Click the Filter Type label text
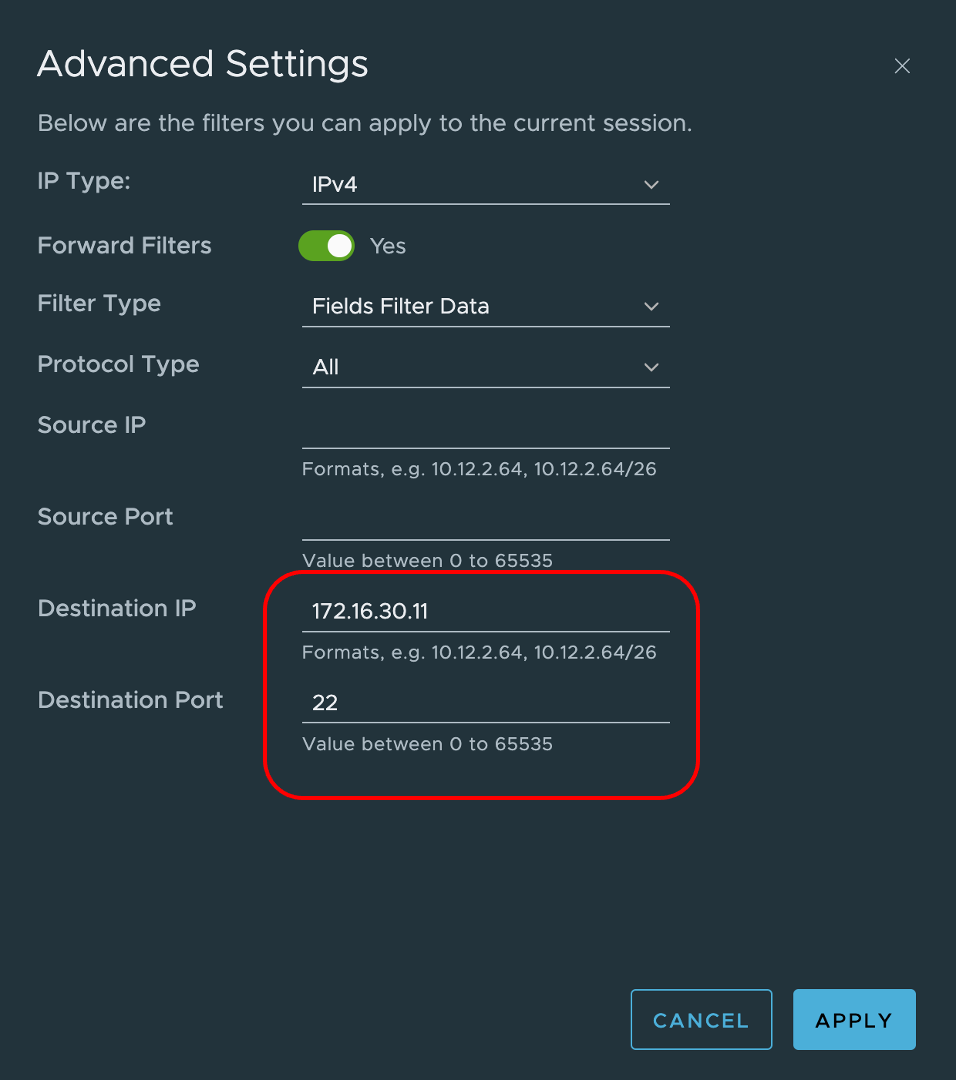956x1080 pixels. click(x=99, y=304)
